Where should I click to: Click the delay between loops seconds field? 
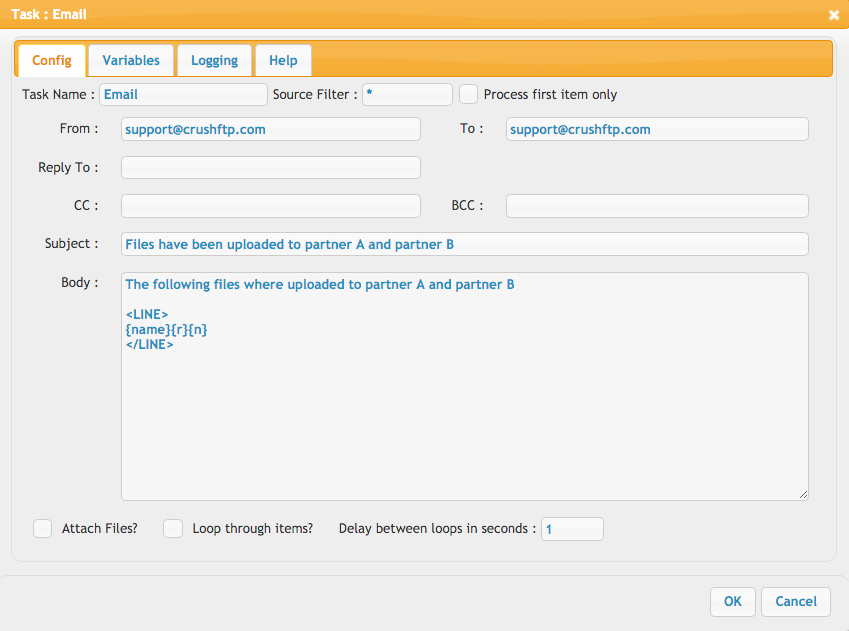[572, 529]
